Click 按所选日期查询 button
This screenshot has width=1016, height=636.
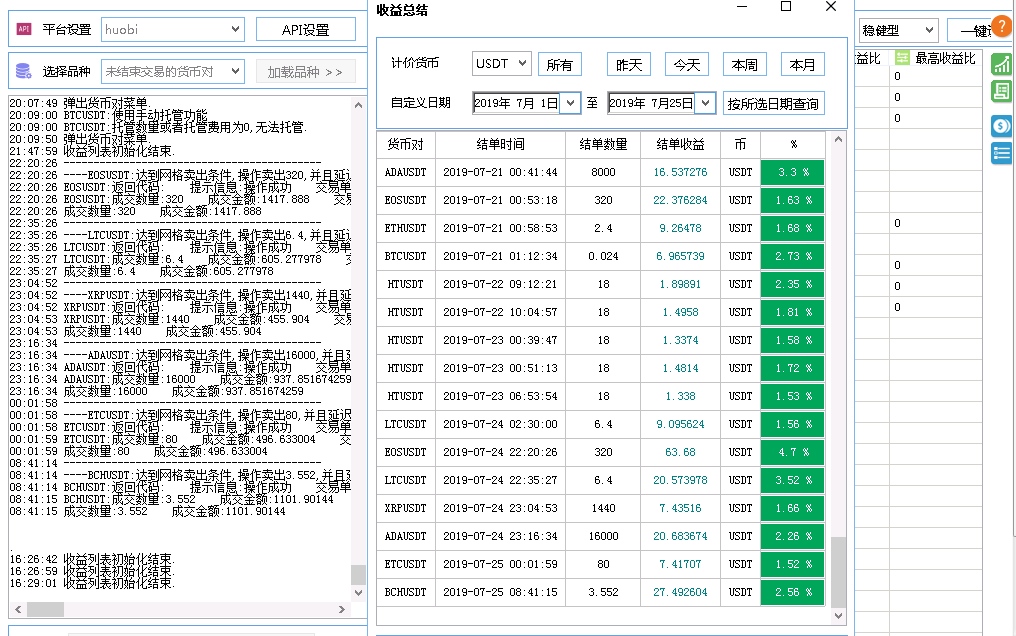pos(774,104)
